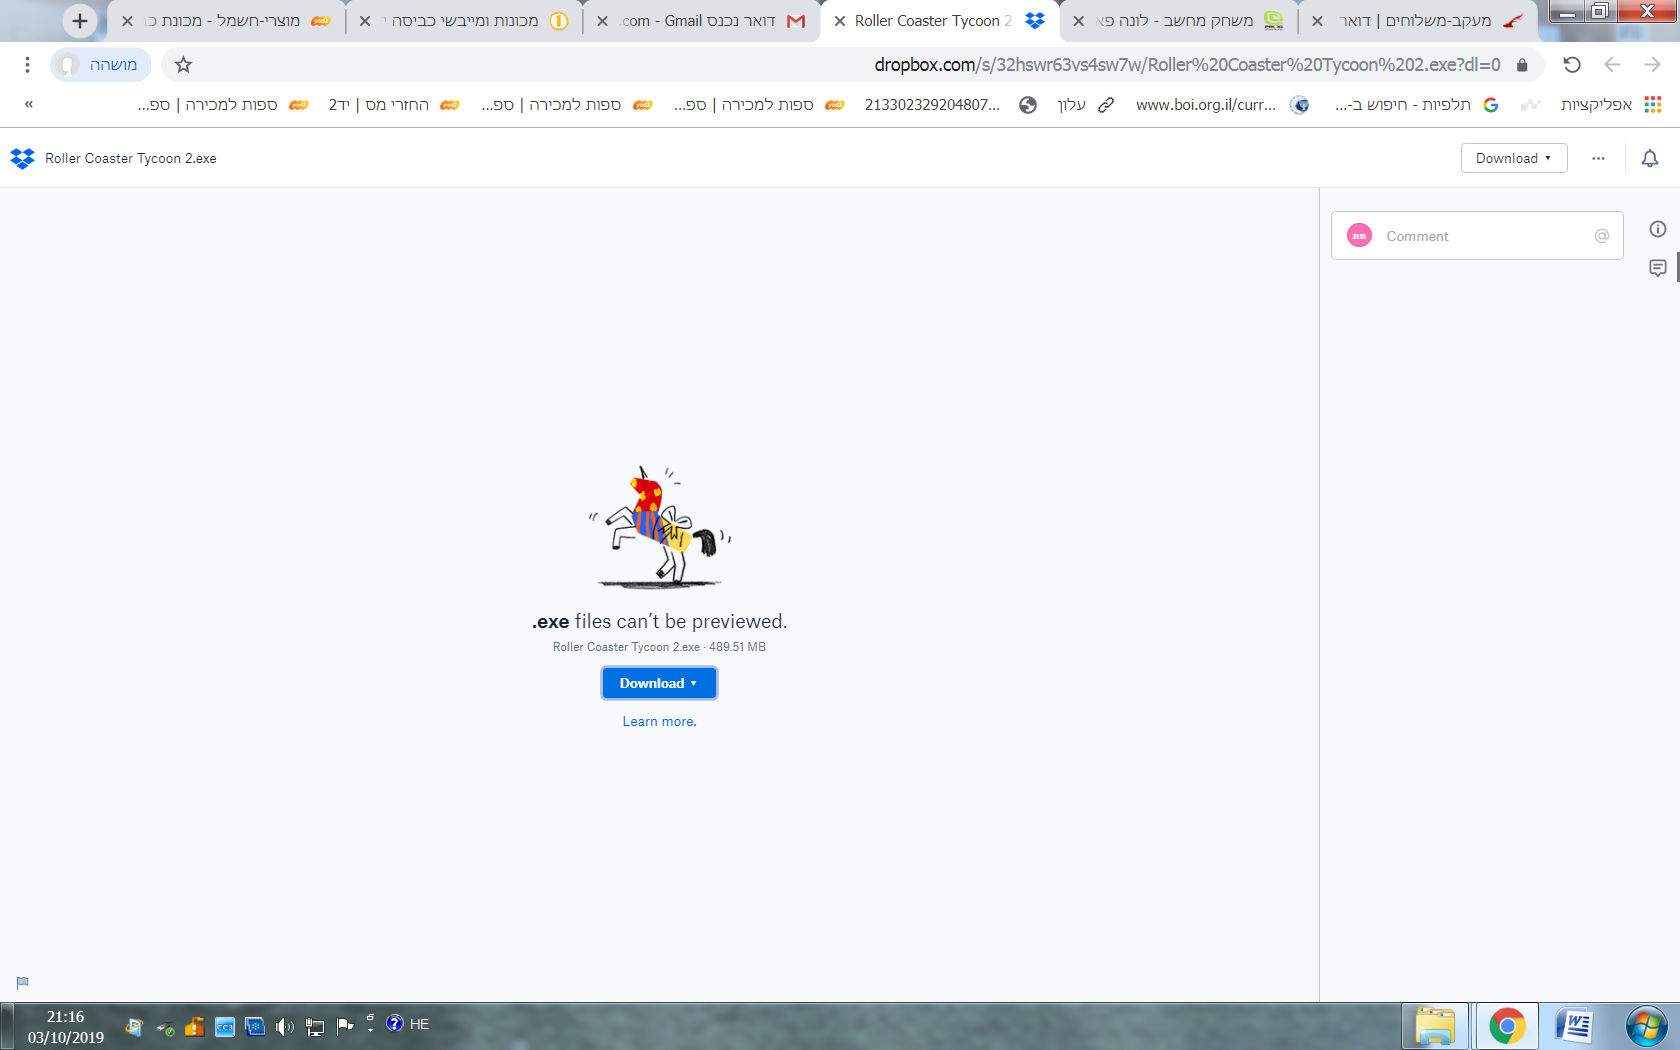Open a new browser tab
The width and height of the screenshot is (1680, 1050).
coord(80,20)
